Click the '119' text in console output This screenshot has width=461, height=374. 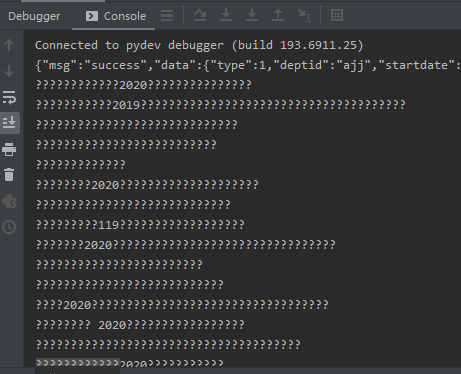pyautogui.click(x=109, y=225)
